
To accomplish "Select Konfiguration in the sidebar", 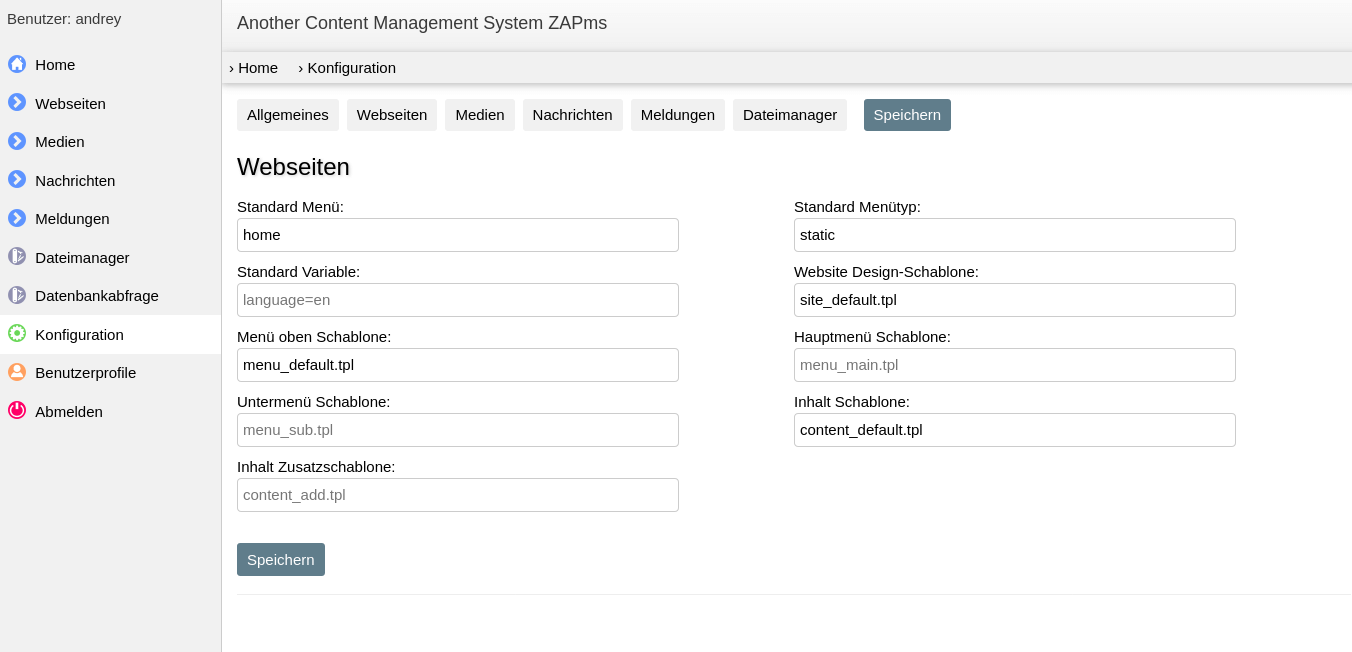I will (x=110, y=334).
